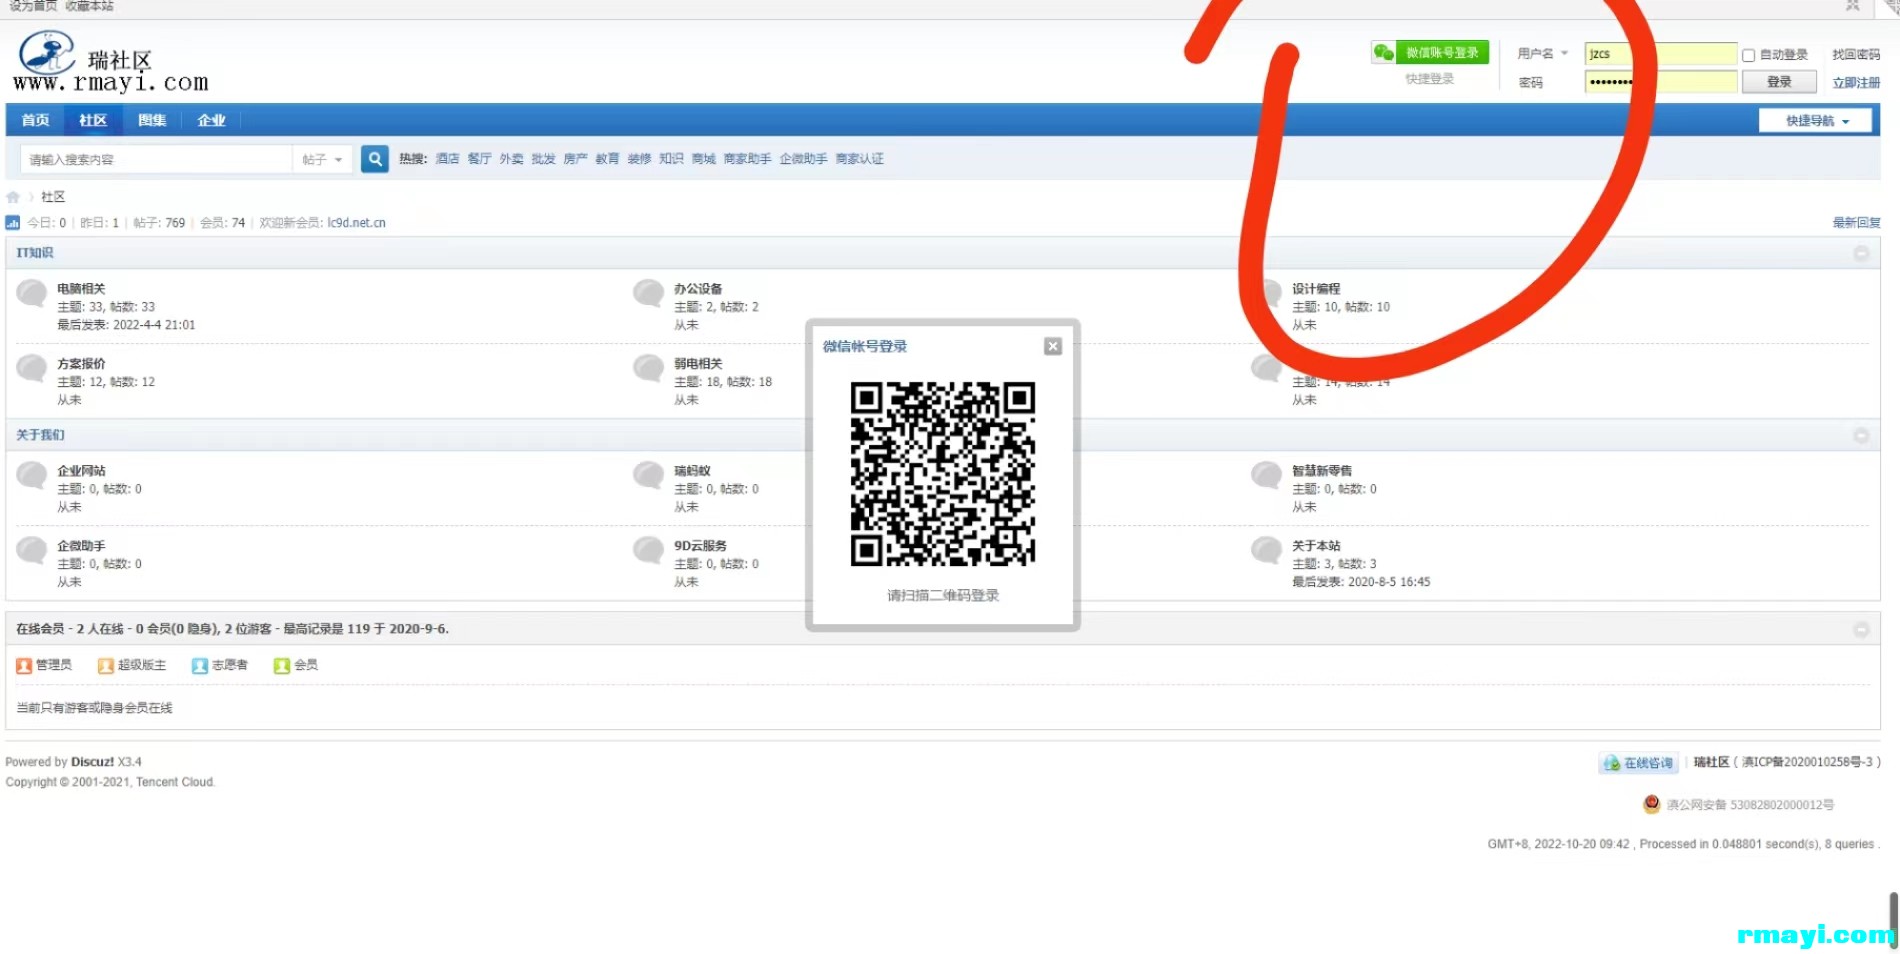1900x954 pixels.
Task: Open the 帖子 search type dropdown
Action: [x=322, y=160]
